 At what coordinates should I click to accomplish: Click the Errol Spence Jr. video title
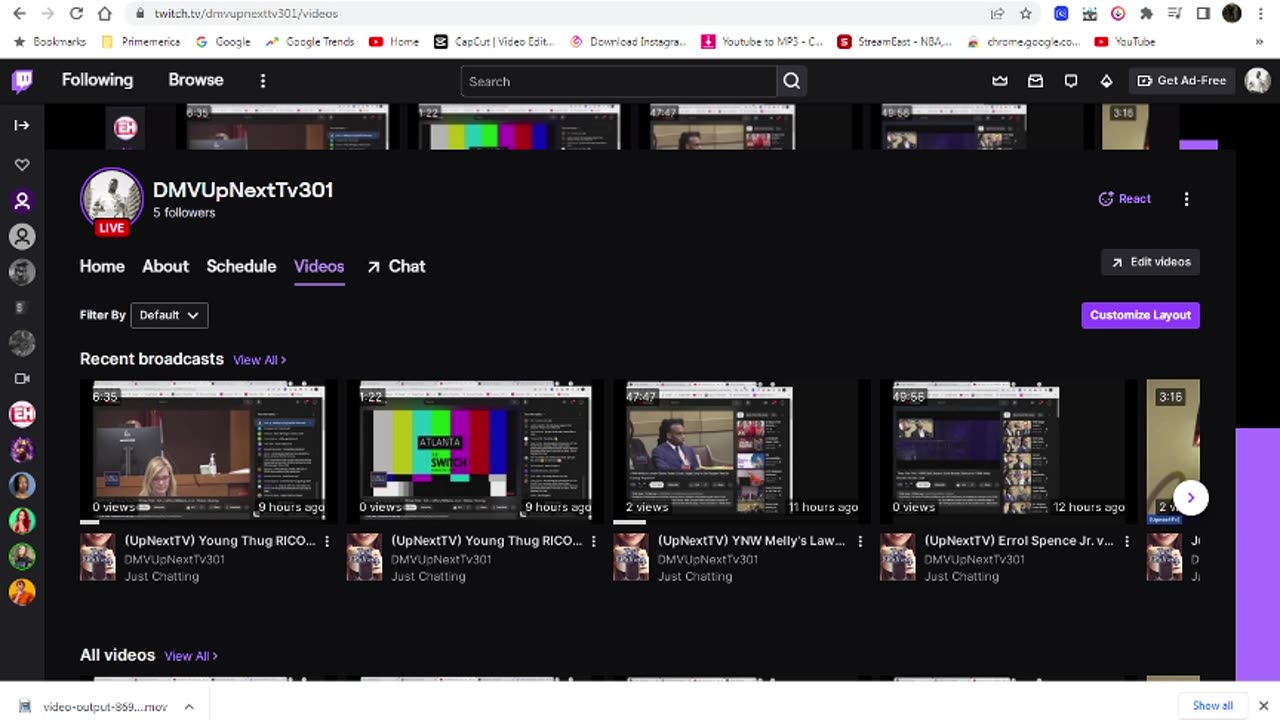point(1018,541)
